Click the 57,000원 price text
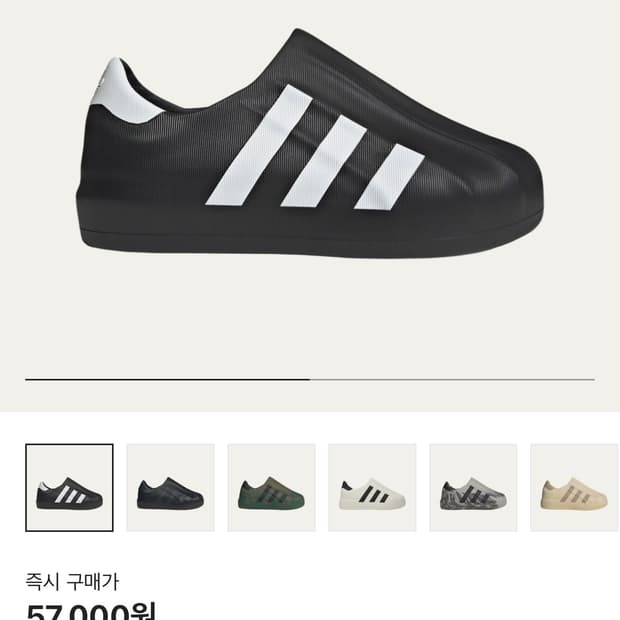Screen dimensions: 620x620 (x=90, y=612)
